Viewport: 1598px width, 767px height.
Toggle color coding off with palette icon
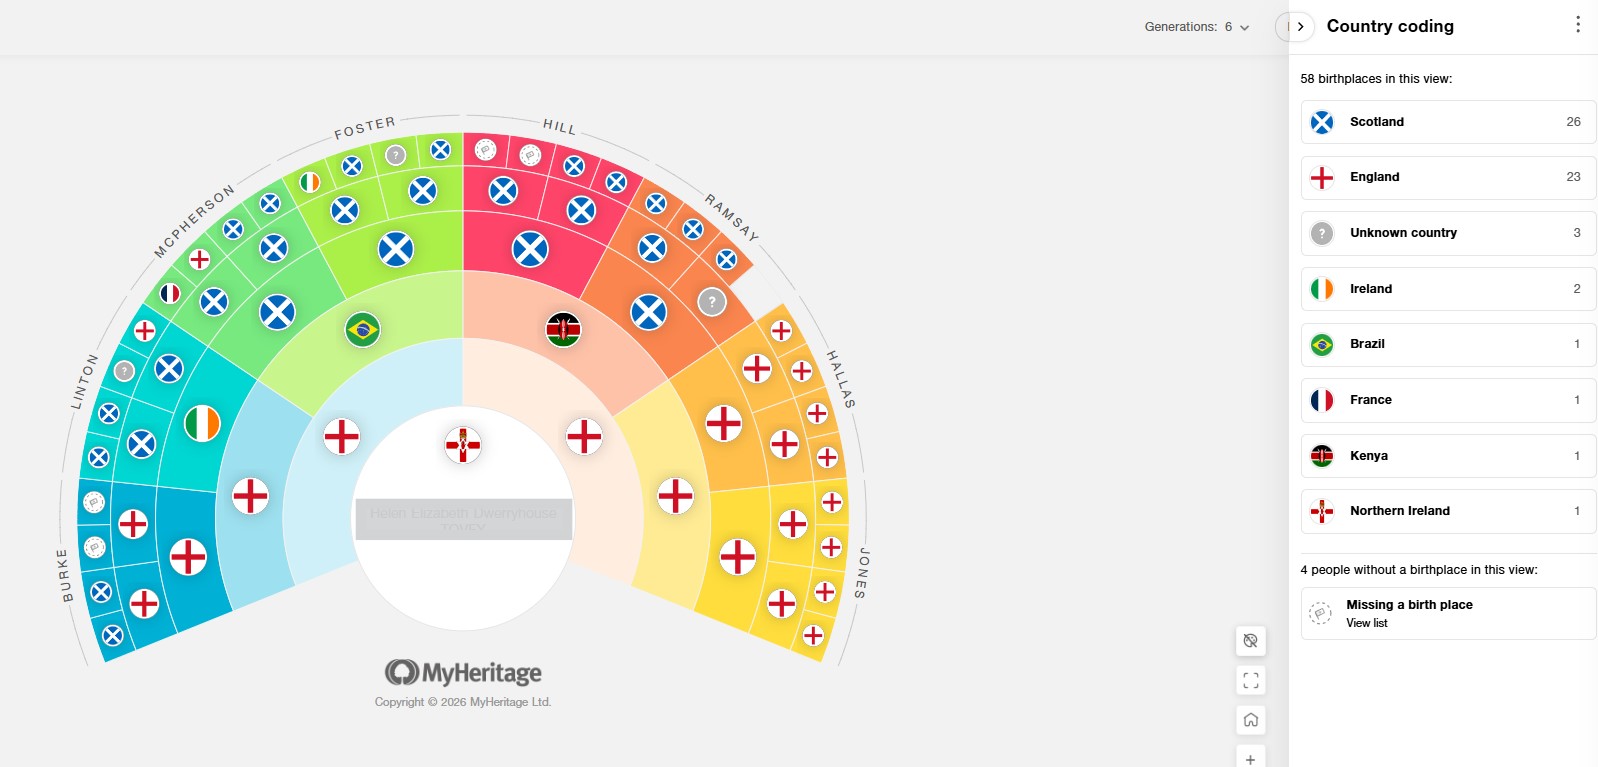pos(1250,641)
